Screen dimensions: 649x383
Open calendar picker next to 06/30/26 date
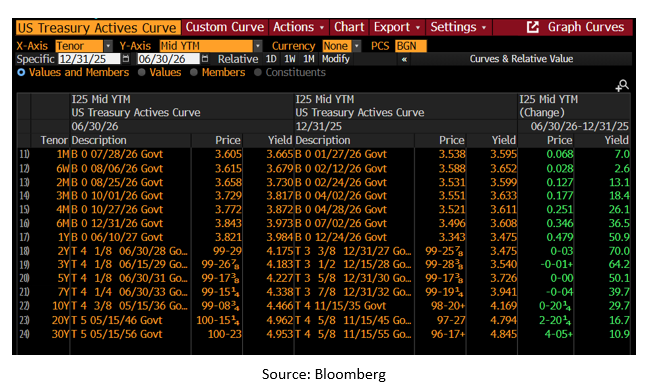click(205, 59)
